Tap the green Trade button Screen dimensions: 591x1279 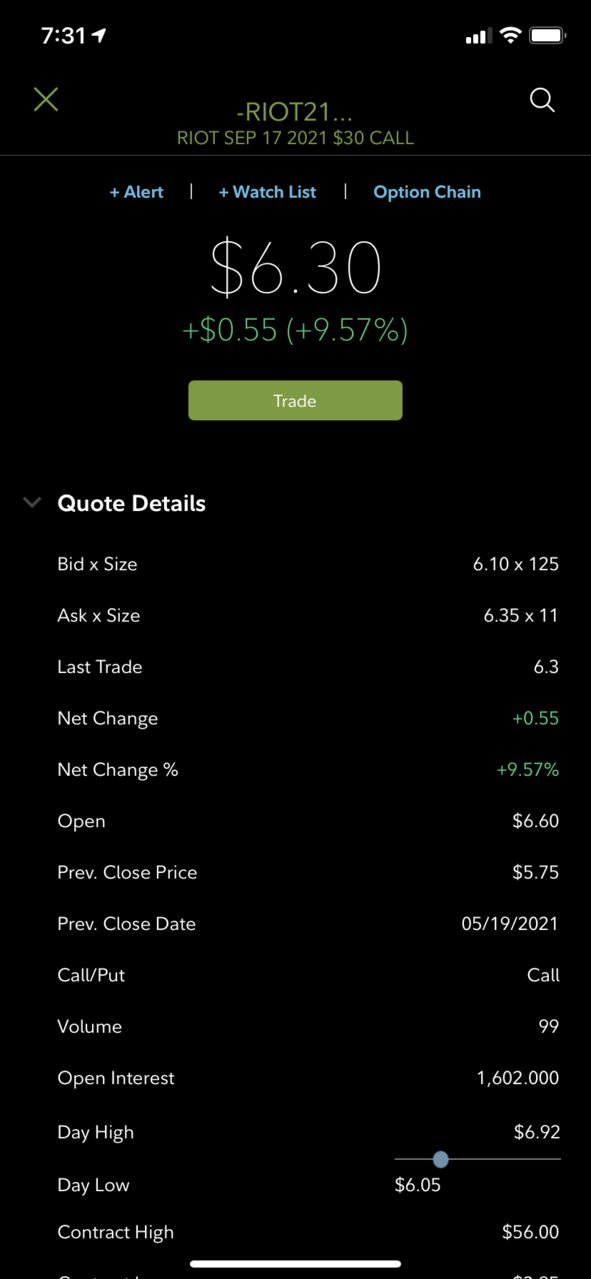coord(295,400)
